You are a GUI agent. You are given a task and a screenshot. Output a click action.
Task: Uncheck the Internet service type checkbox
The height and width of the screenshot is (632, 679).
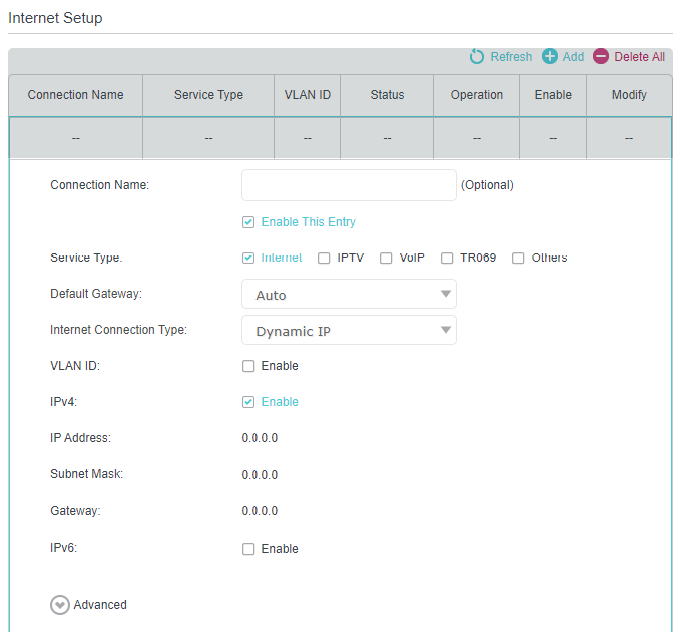coord(248,258)
